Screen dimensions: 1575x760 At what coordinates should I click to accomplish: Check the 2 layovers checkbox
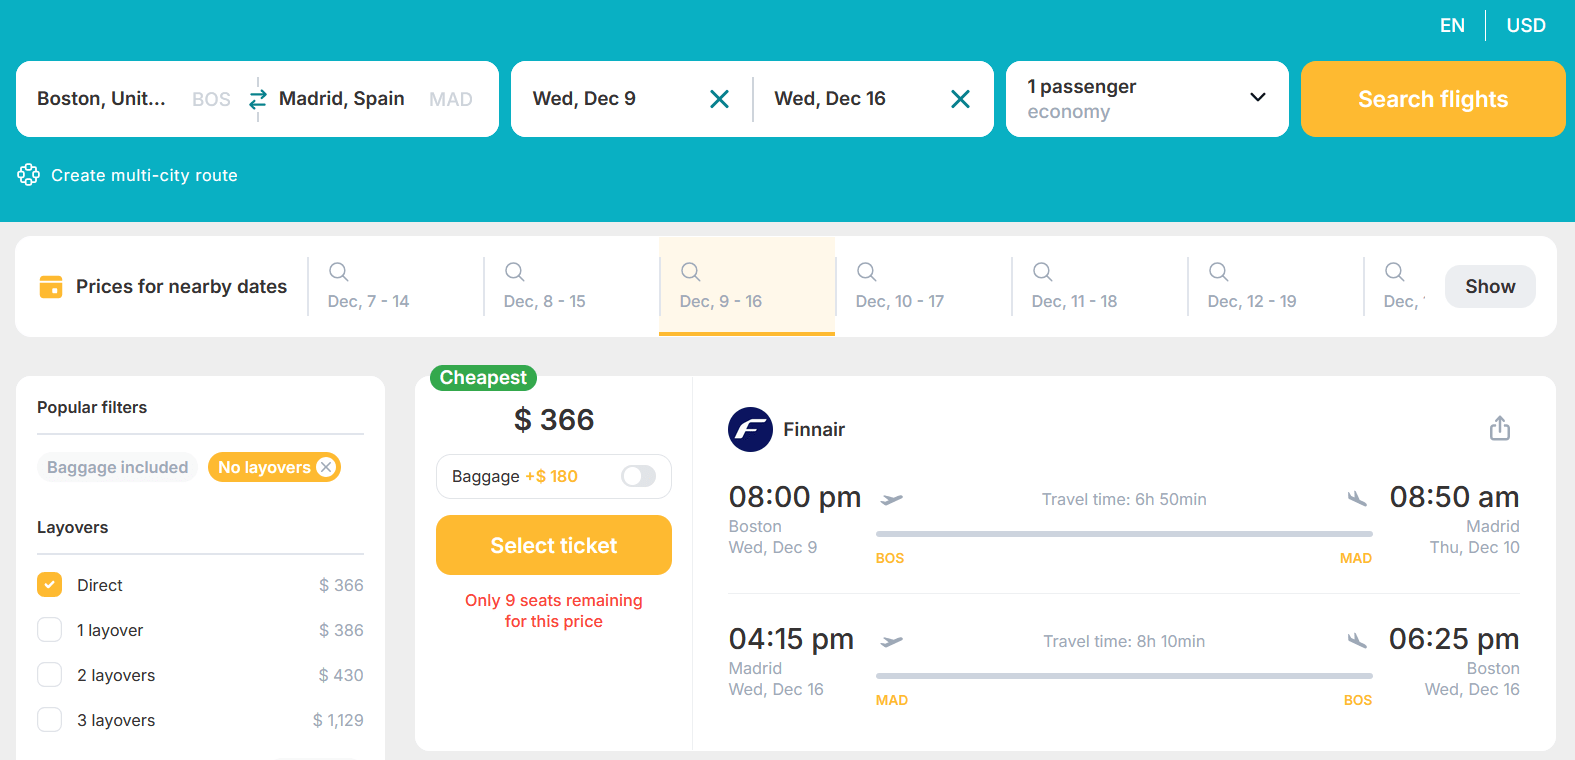(x=50, y=675)
